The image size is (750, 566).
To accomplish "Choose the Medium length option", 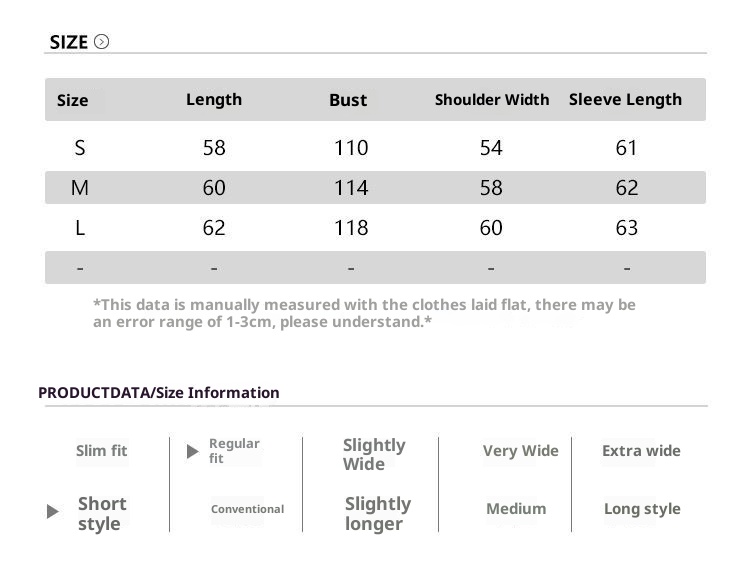I will (516, 509).
